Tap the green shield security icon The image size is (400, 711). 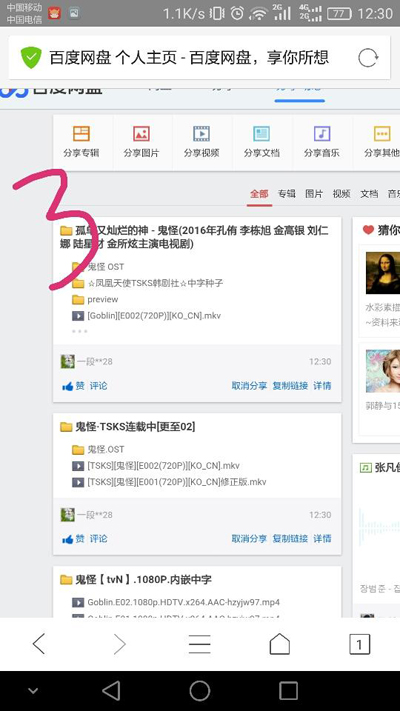click(31, 58)
